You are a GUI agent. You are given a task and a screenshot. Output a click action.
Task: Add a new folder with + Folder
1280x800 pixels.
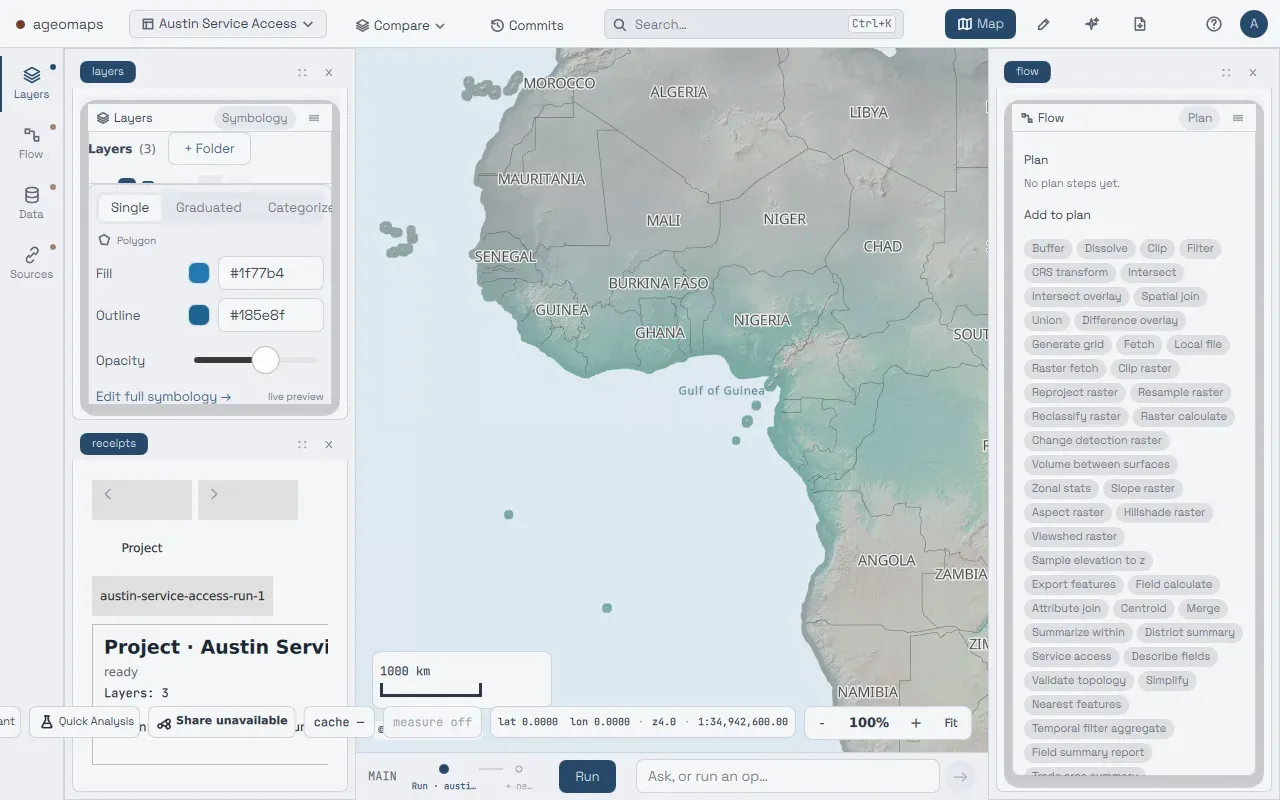point(209,149)
